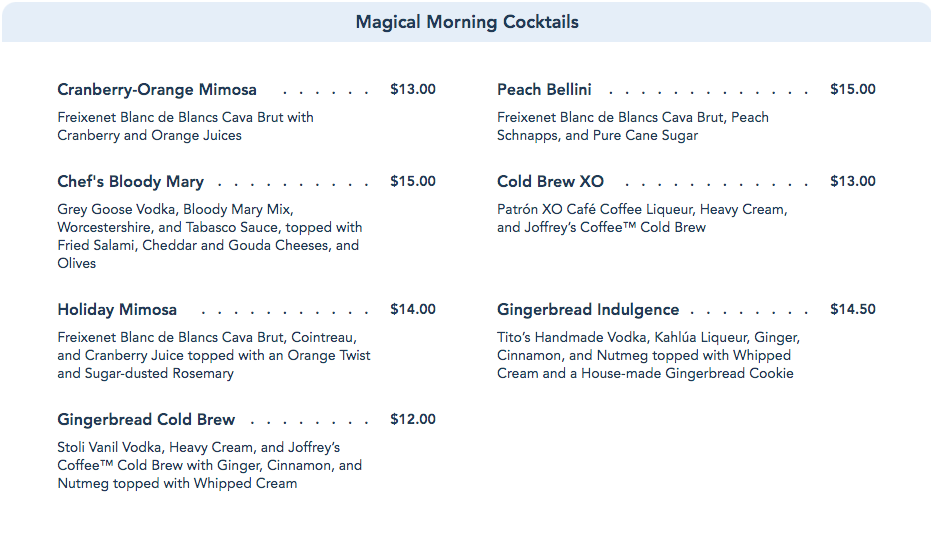Click the Peach Bellini item name
The width and height of the screenshot is (931, 543).
(x=544, y=90)
